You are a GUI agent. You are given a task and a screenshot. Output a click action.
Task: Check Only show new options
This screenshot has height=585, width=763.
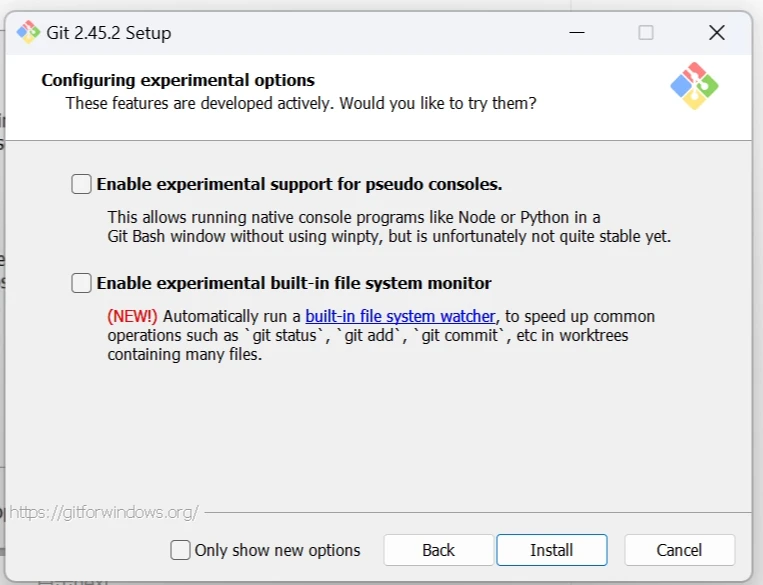tap(180, 550)
